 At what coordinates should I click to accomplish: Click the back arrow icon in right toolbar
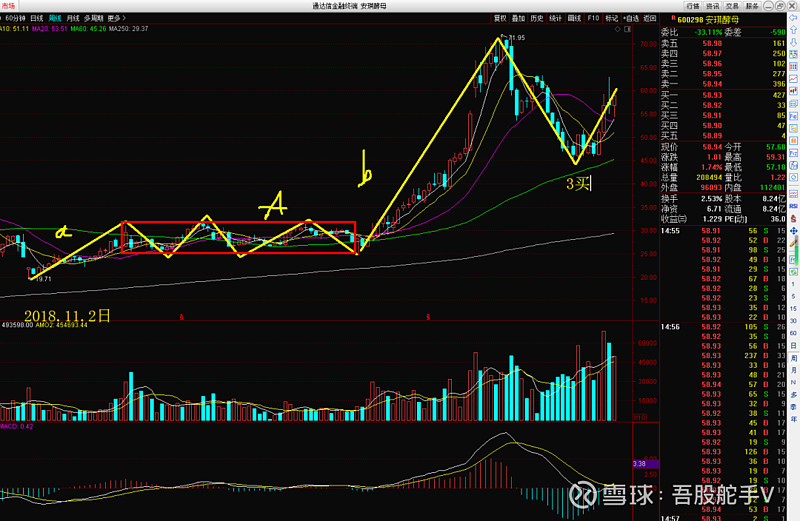[x=793, y=18]
